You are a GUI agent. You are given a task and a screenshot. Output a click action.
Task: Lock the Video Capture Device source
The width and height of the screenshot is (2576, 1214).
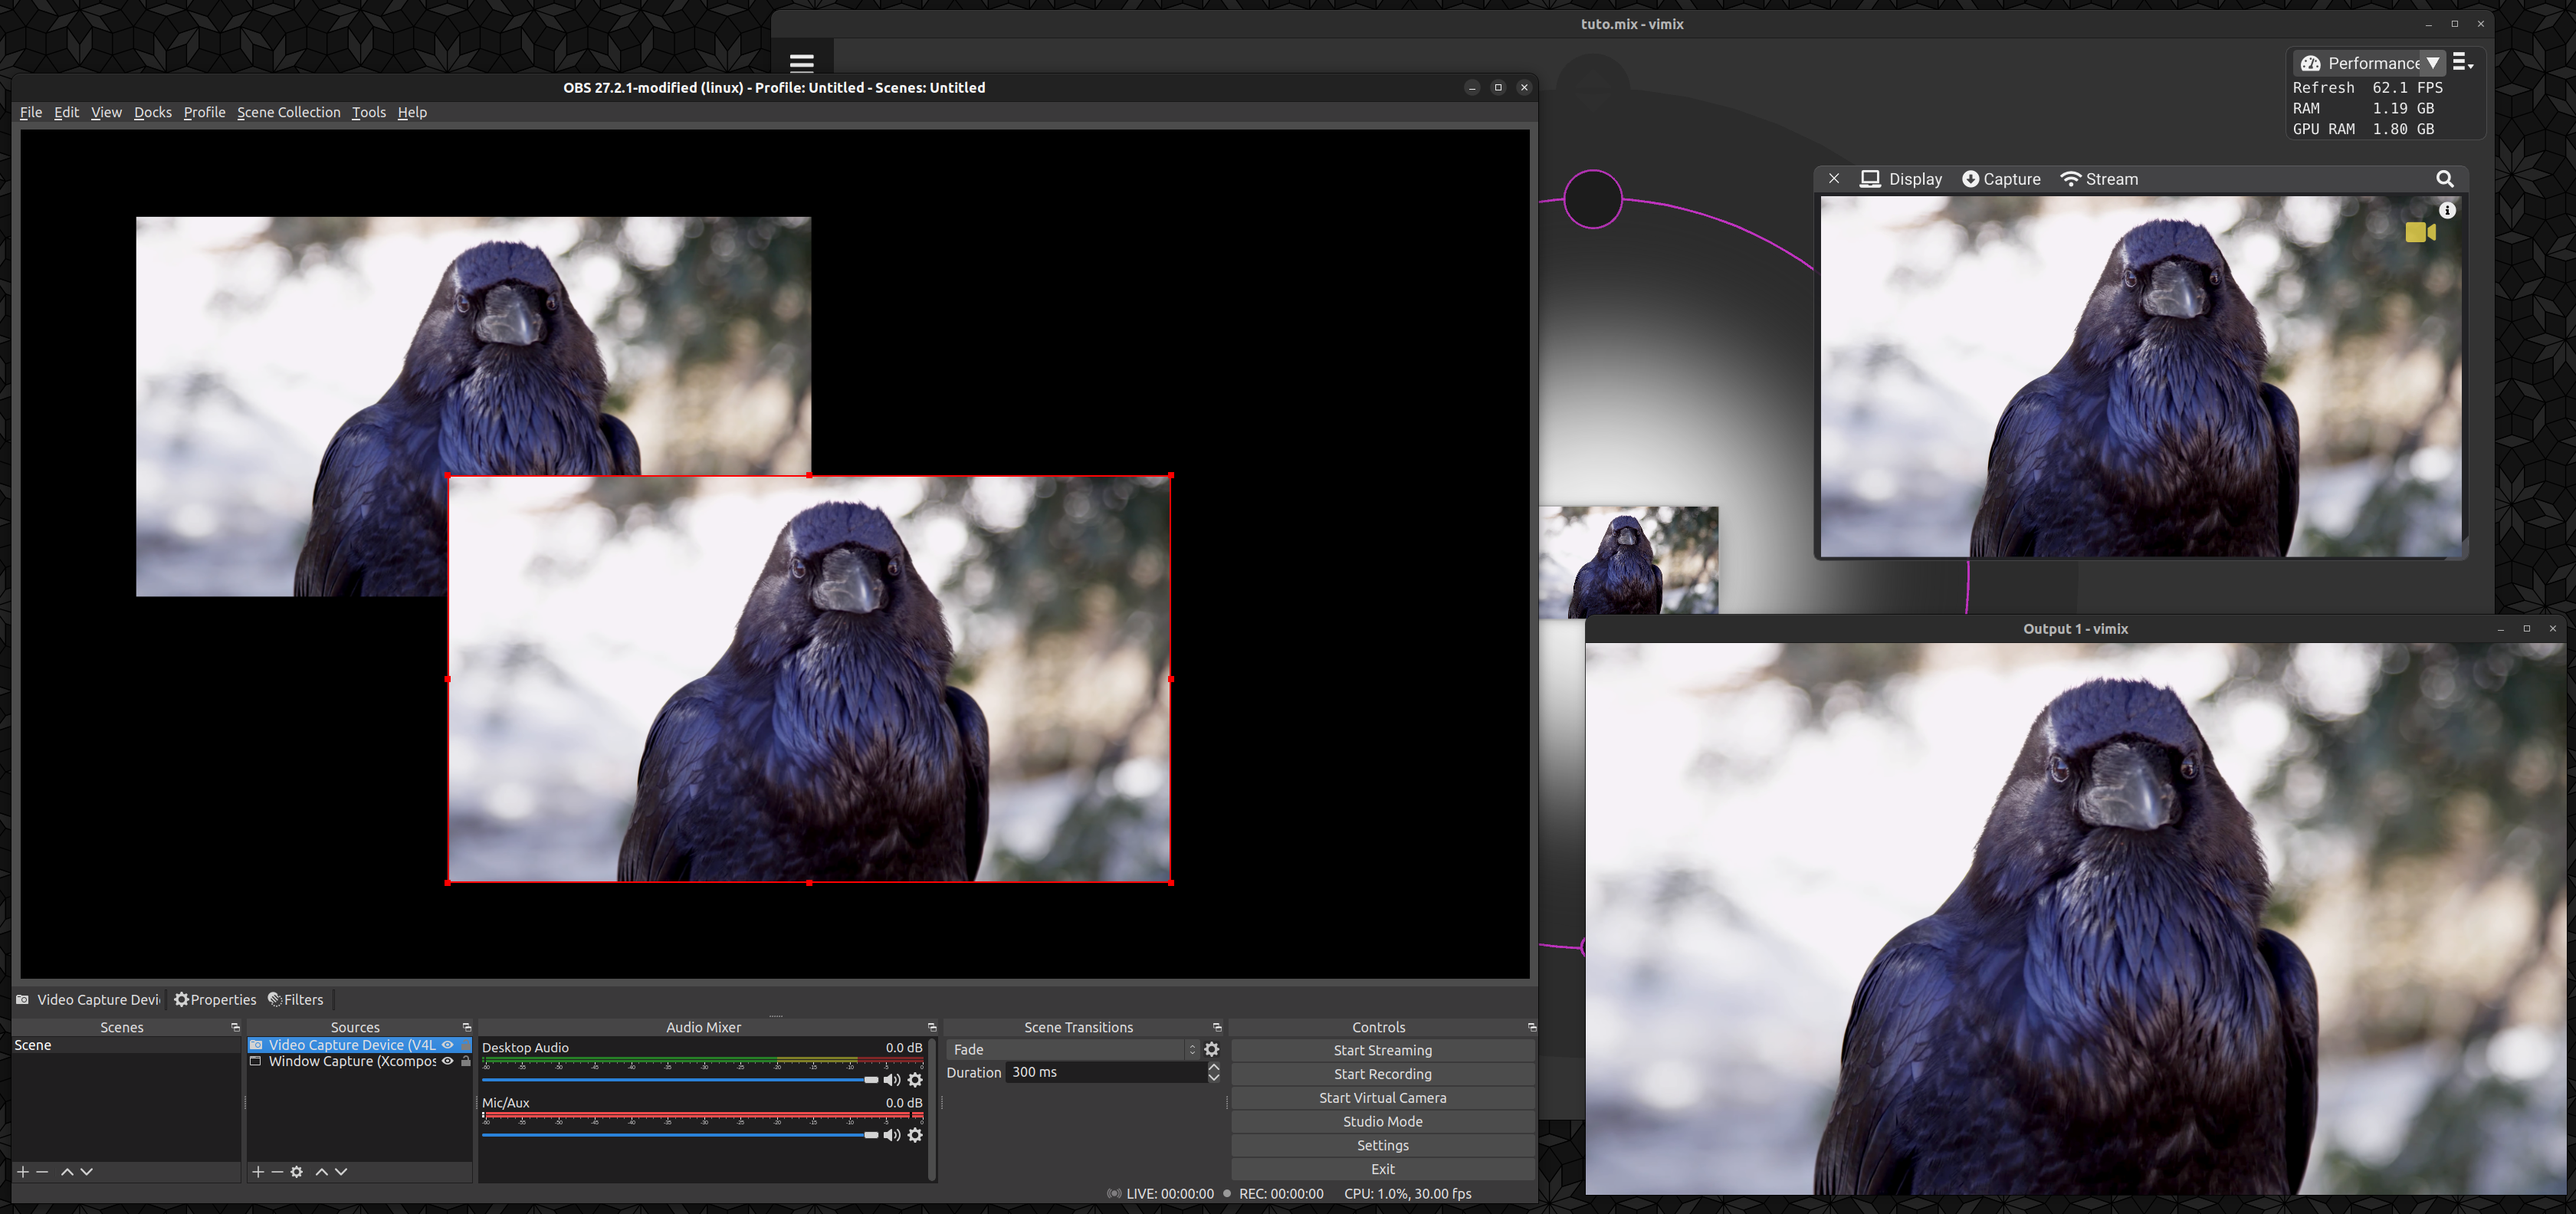click(466, 1045)
